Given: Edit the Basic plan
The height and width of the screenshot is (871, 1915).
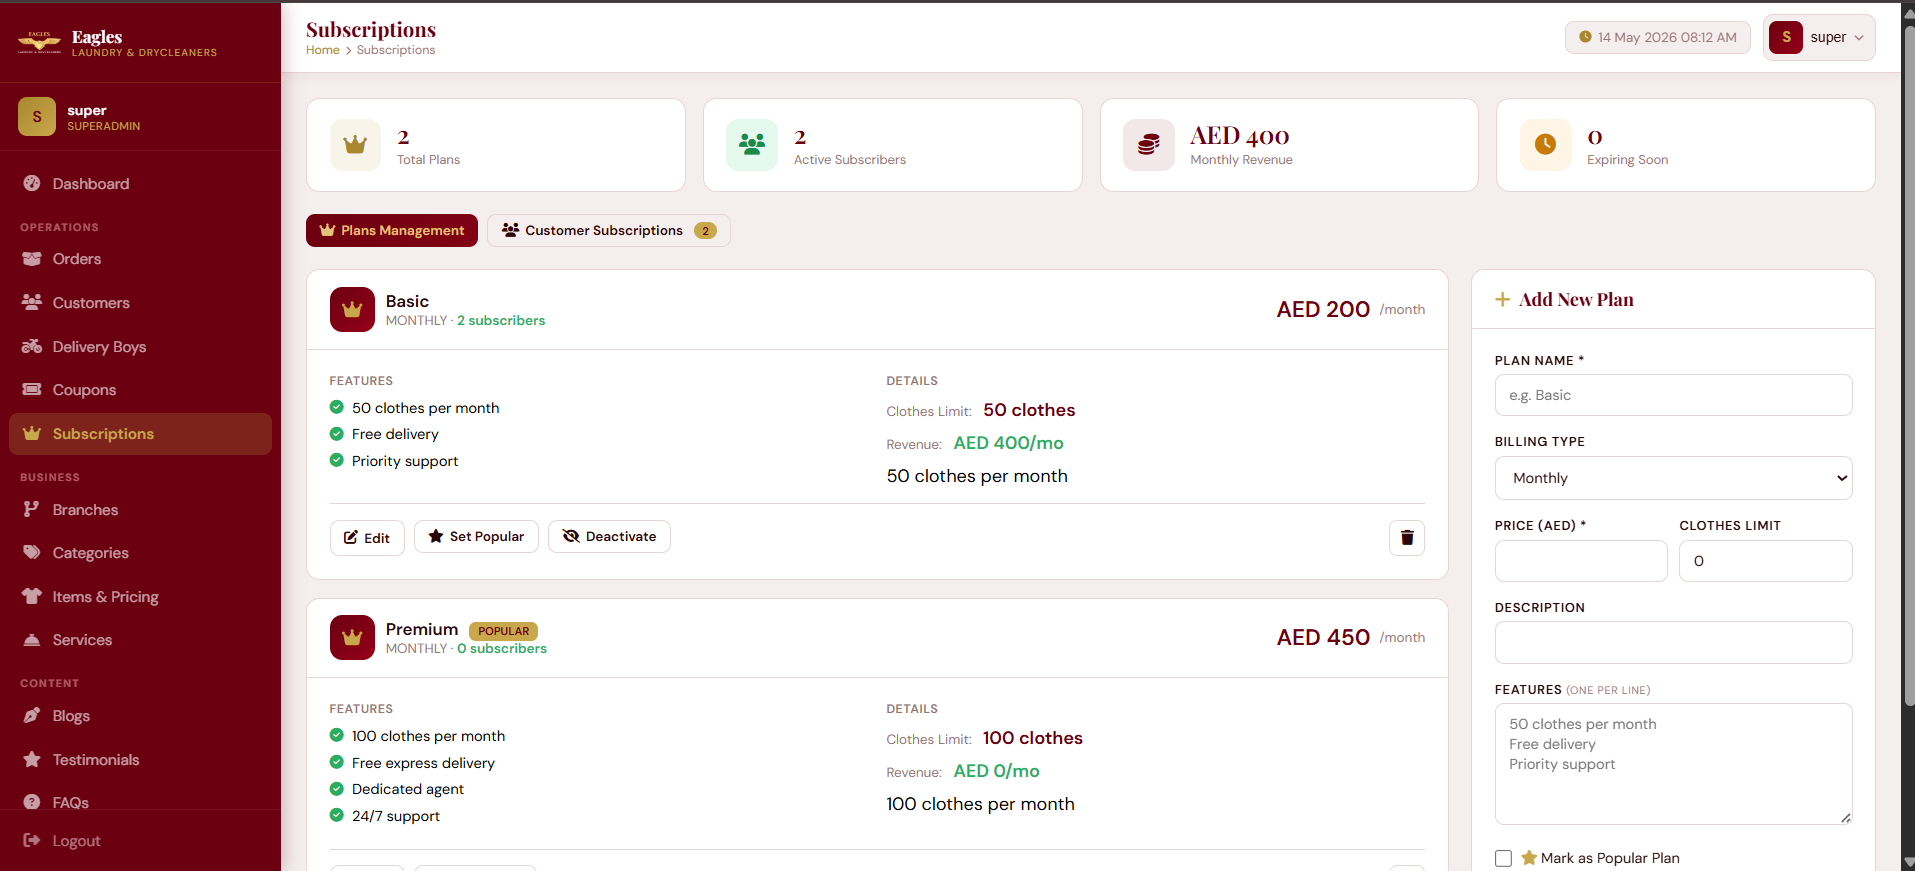Looking at the screenshot, I should 367,538.
